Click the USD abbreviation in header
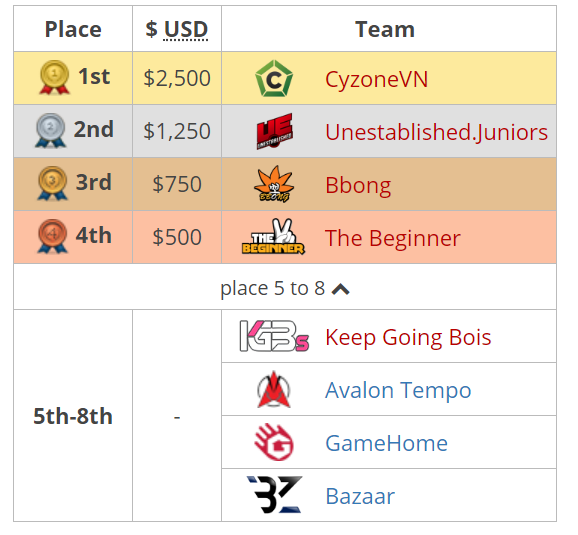Image resolution: width=578 pixels, height=535 pixels. click(186, 29)
